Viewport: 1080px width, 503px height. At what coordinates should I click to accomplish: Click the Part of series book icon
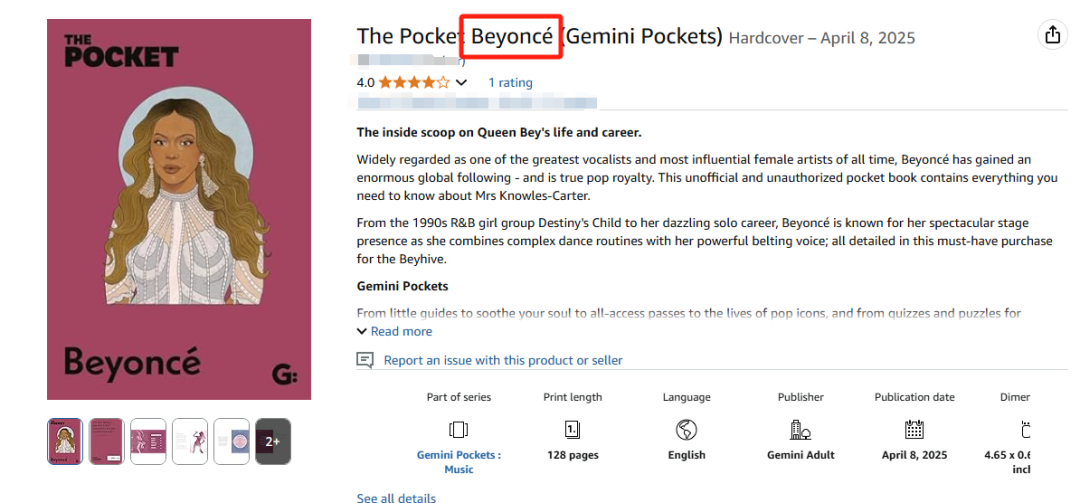coord(459,430)
